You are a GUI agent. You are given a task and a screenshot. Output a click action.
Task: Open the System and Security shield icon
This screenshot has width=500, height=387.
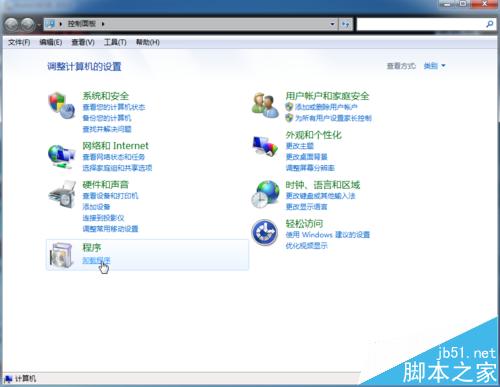pyautogui.click(x=62, y=105)
